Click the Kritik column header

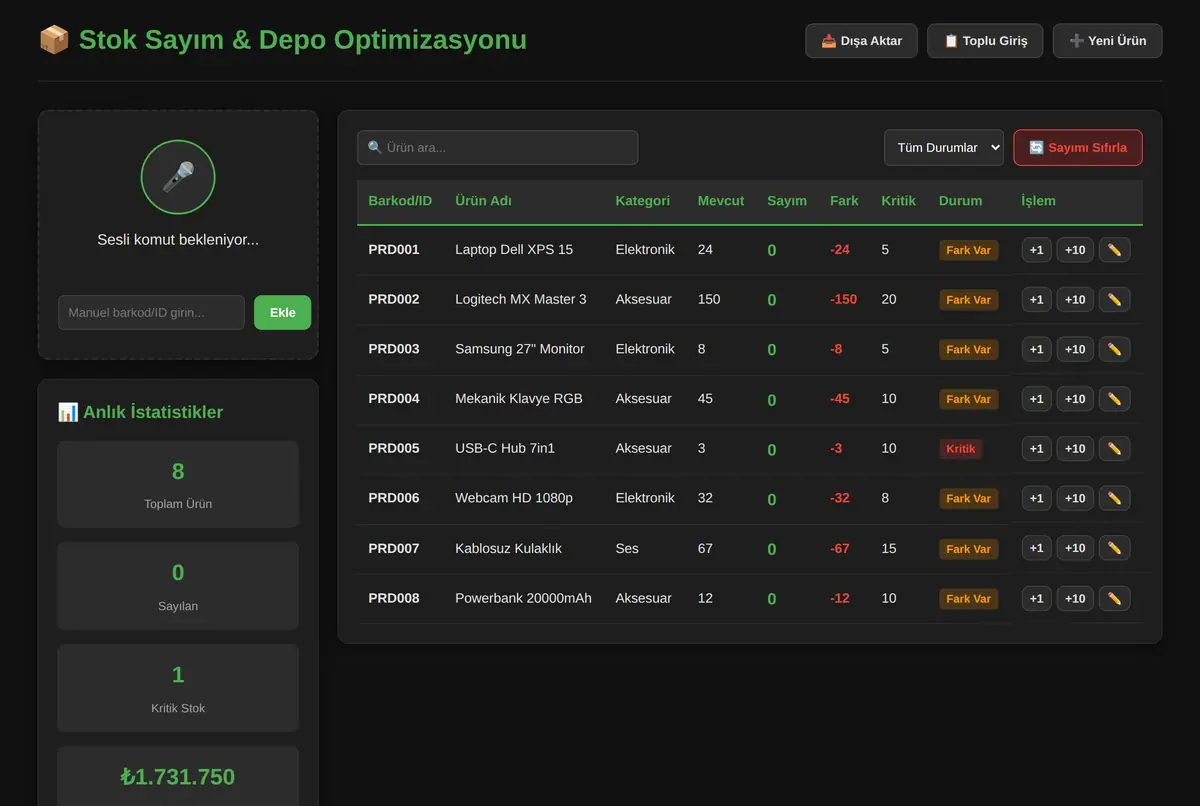click(x=898, y=201)
